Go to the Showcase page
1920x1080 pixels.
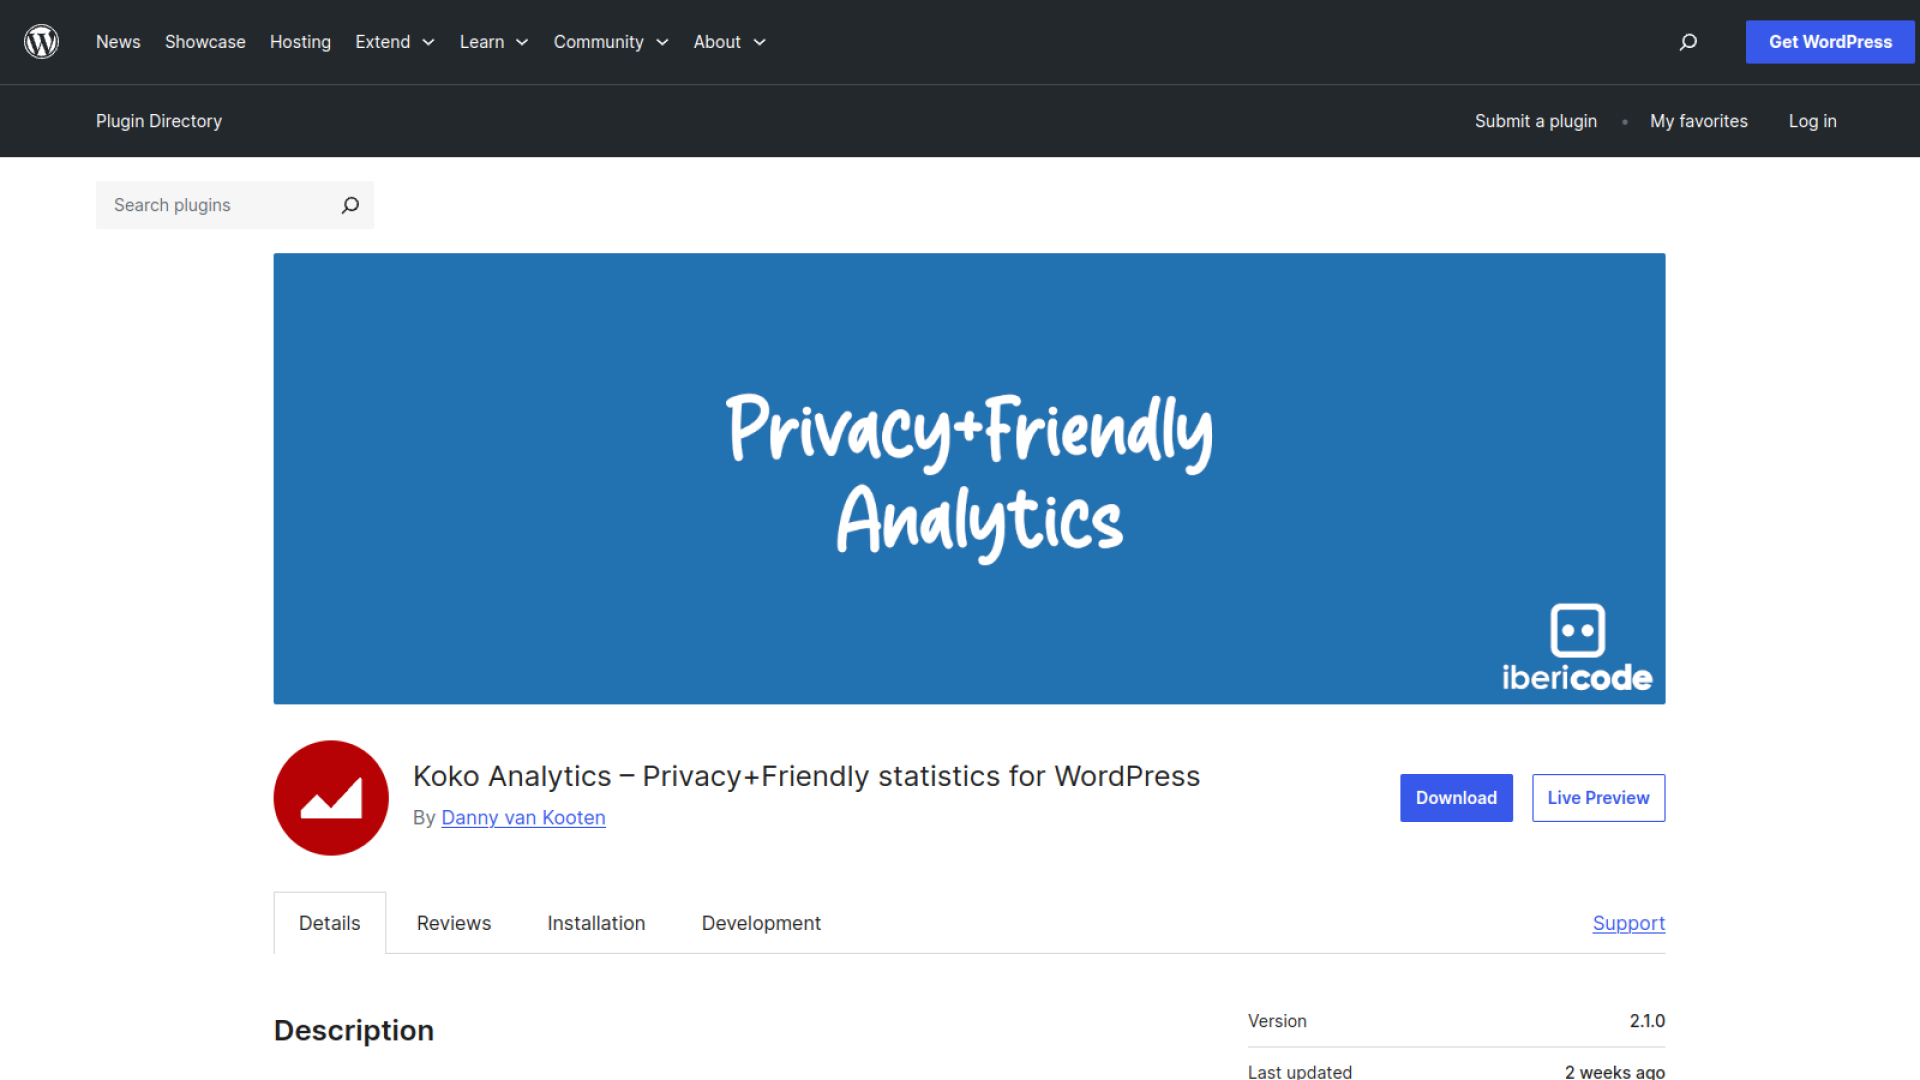point(205,42)
